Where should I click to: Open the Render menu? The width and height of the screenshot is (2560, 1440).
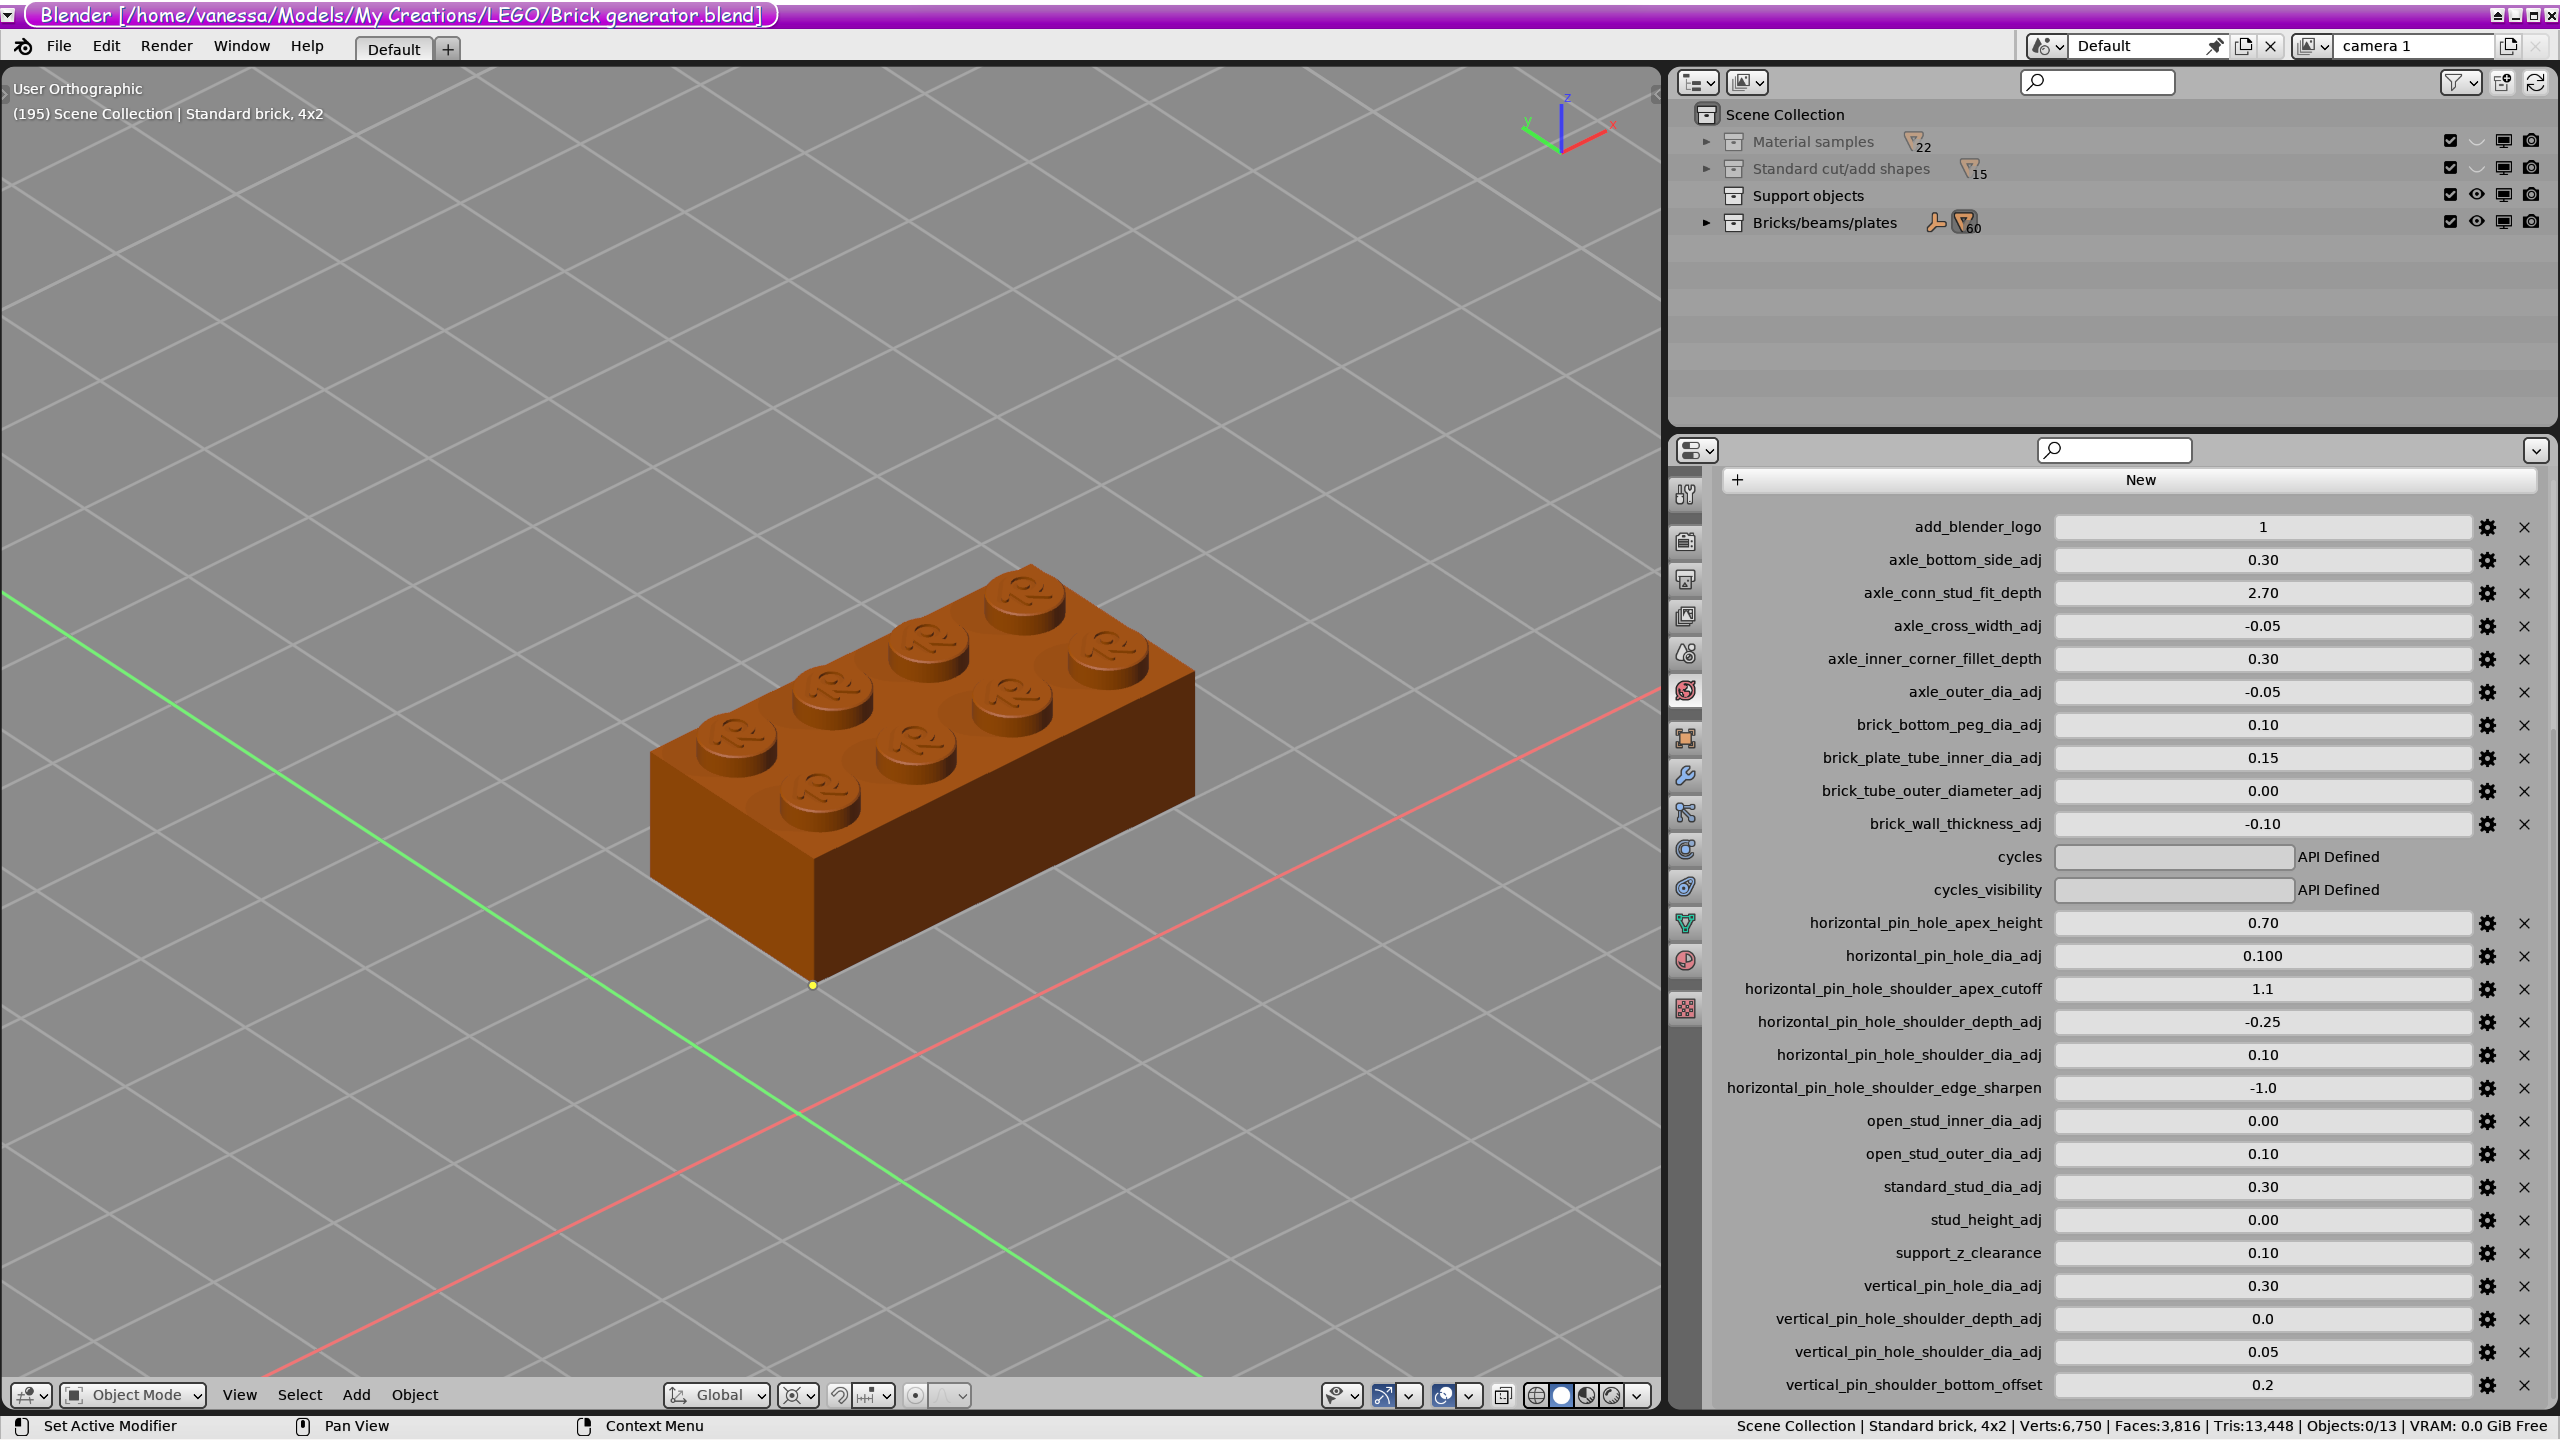pyautogui.click(x=166, y=46)
